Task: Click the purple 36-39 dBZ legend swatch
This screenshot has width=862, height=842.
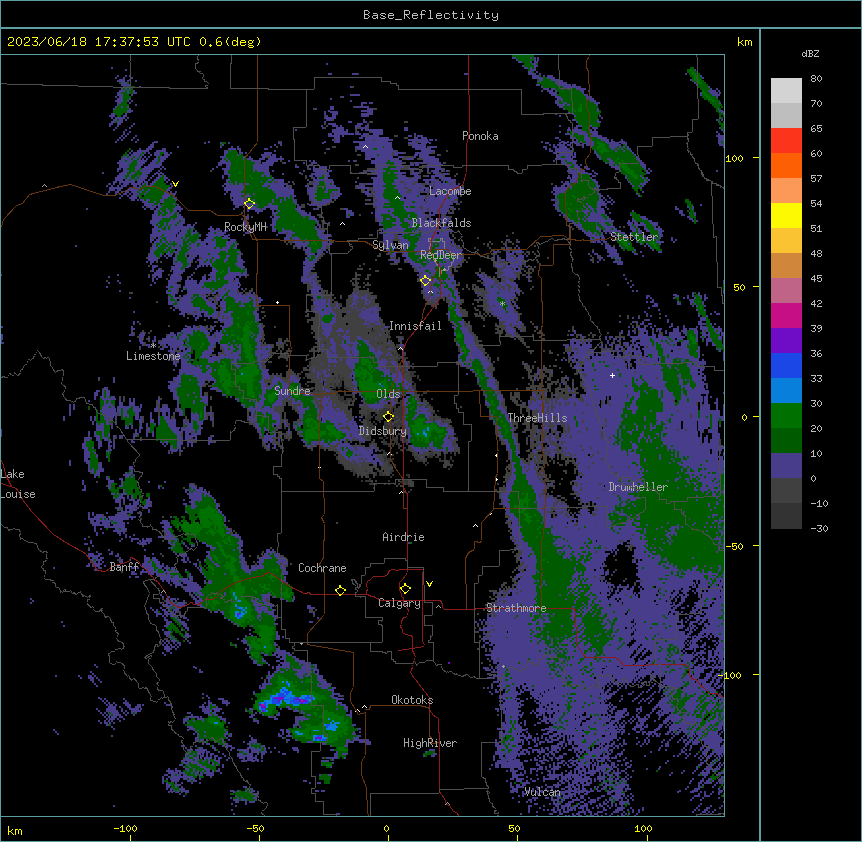Action: coord(786,341)
